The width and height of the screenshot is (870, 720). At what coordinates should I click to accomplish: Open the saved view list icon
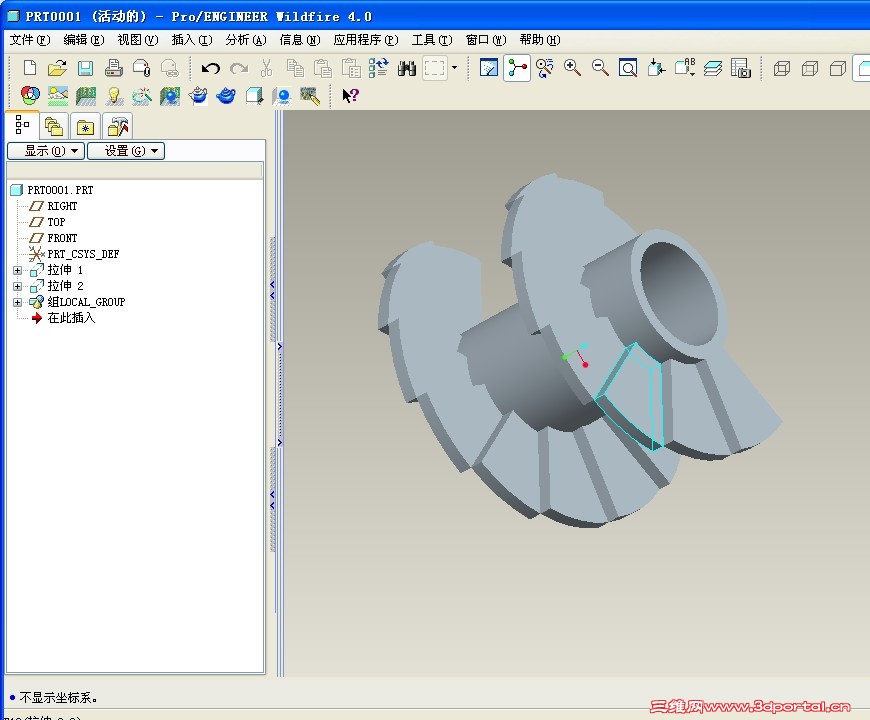(x=685, y=68)
